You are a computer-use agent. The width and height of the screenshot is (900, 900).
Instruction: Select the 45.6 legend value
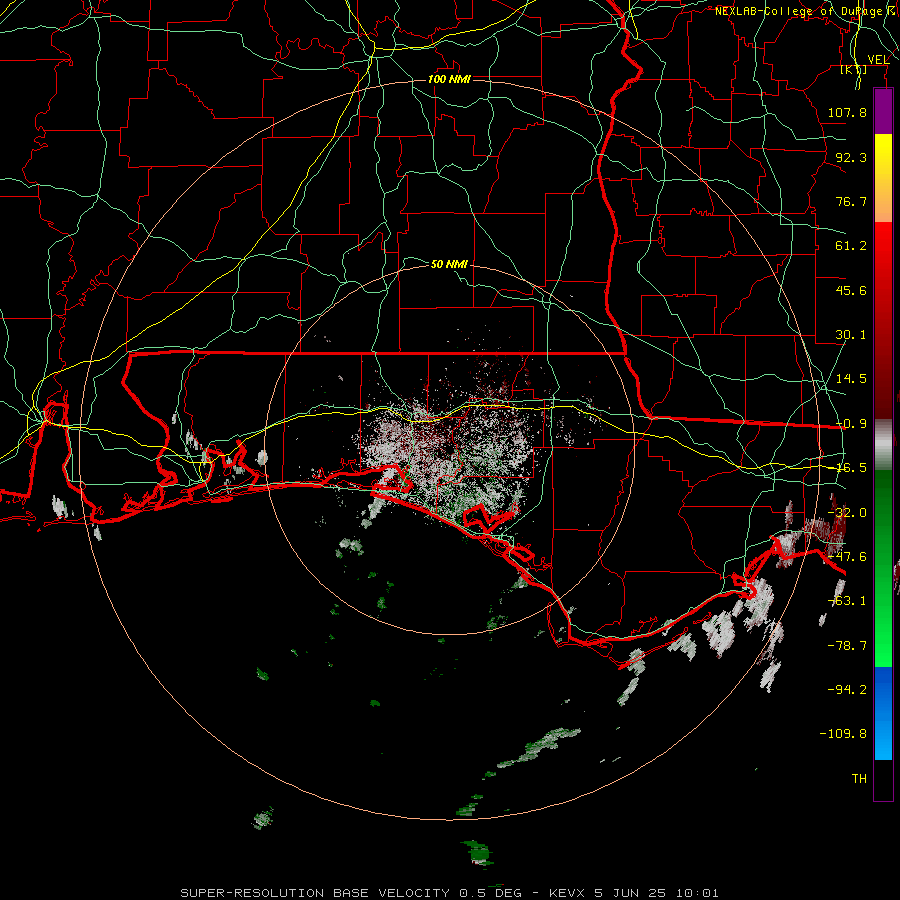[x=851, y=290]
